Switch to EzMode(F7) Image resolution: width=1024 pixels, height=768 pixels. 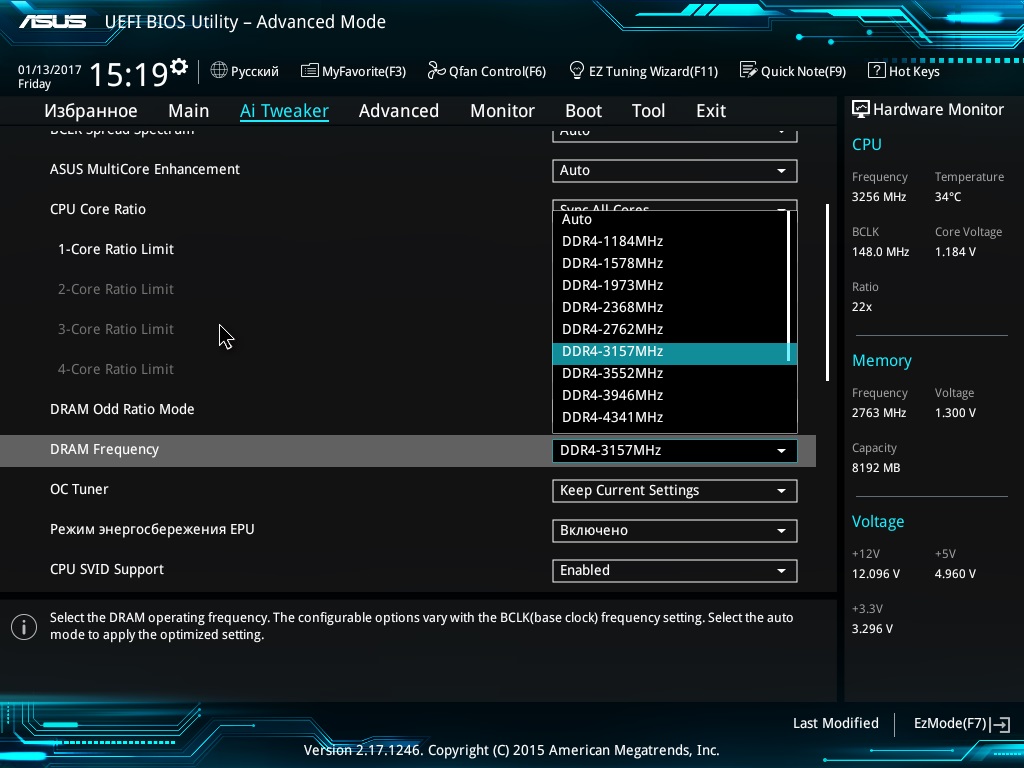click(x=961, y=724)
